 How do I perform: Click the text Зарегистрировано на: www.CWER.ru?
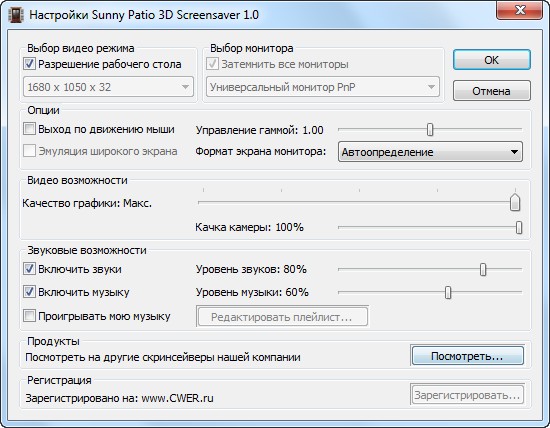tap(119, 399)
